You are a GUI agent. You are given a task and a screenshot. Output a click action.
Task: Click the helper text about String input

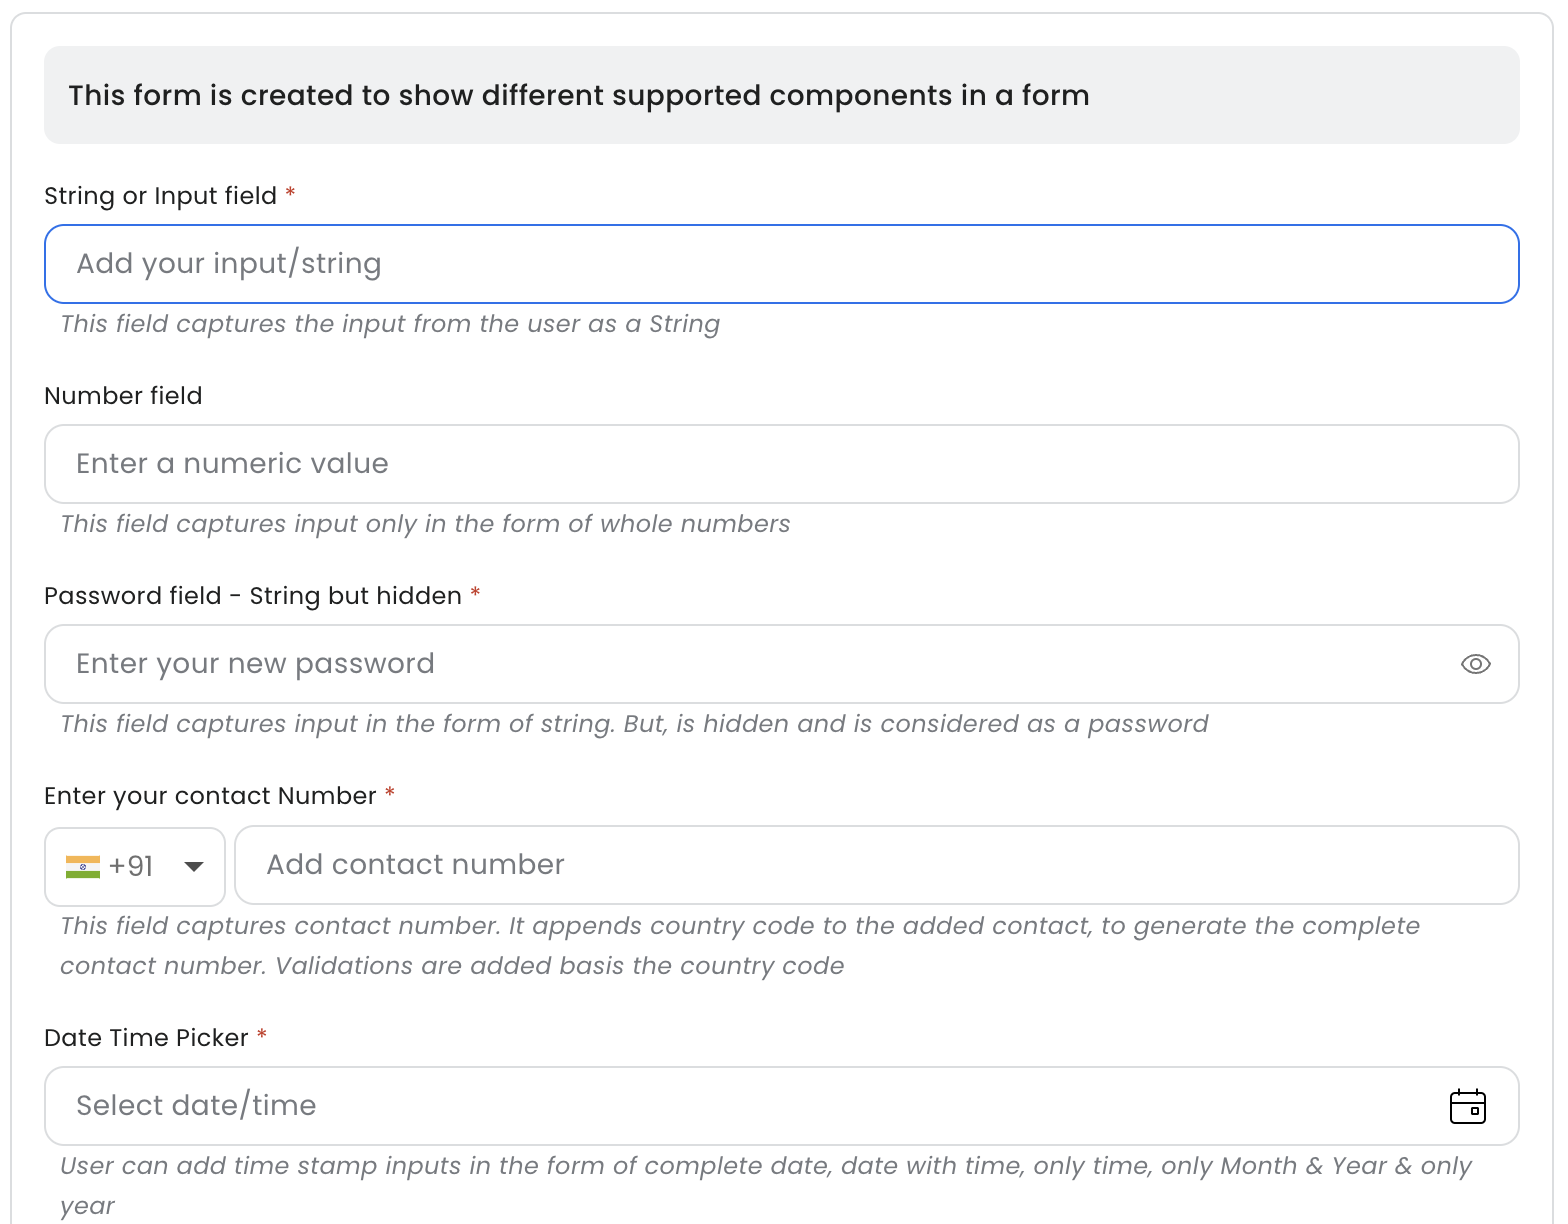pyautogui.click(x=390, y=324)
